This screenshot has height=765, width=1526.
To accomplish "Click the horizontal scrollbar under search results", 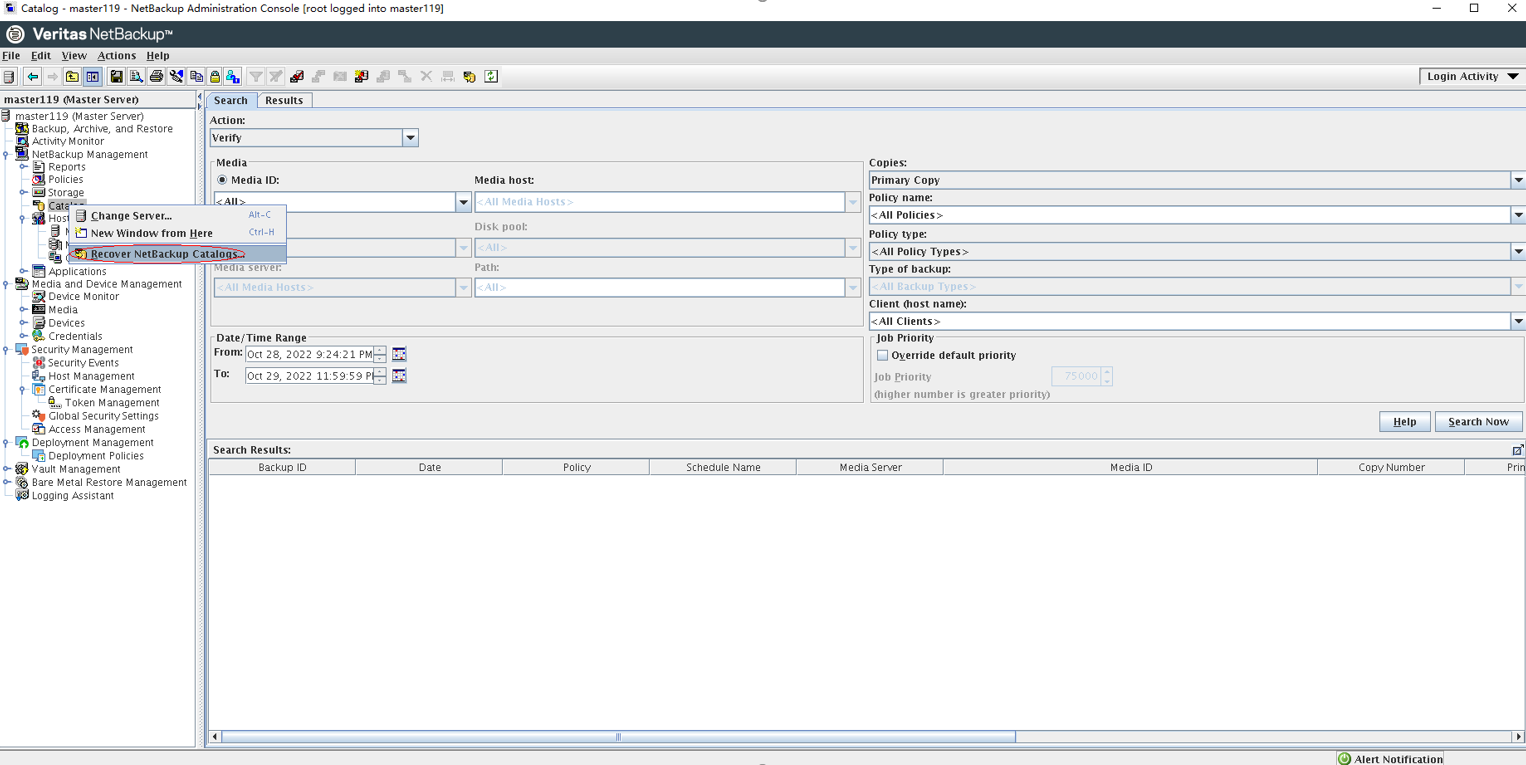I will tap(618, 737).
